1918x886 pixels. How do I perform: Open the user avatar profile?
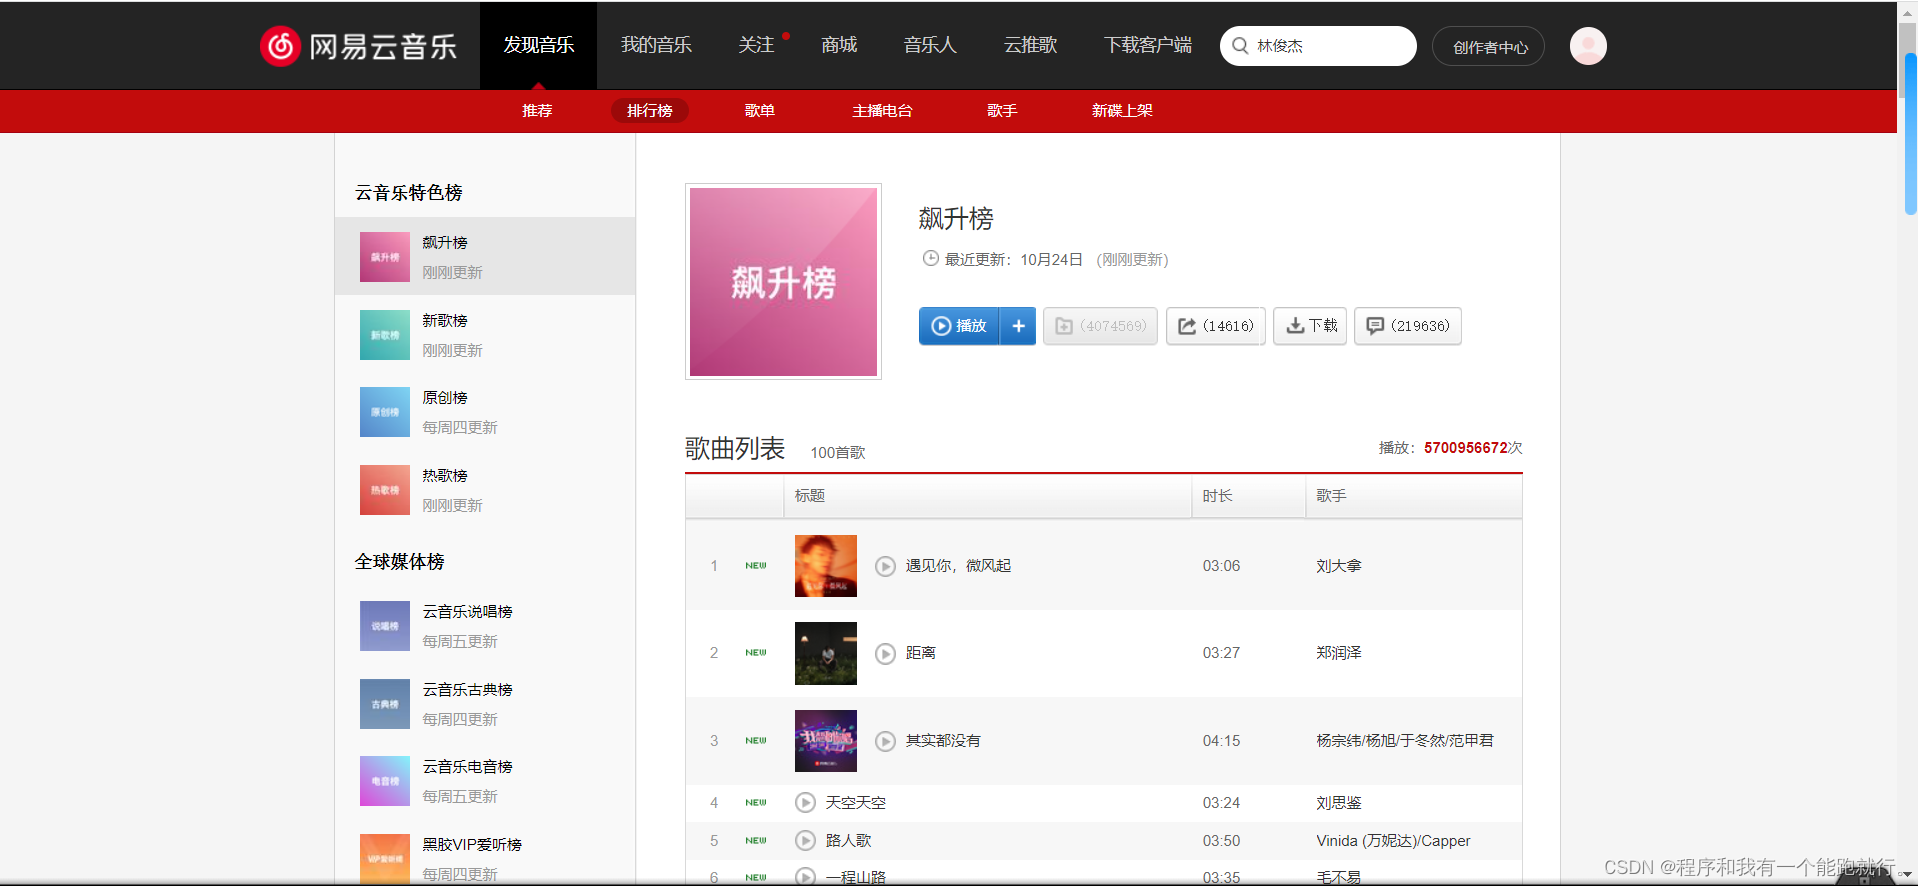coord(1588,46)
